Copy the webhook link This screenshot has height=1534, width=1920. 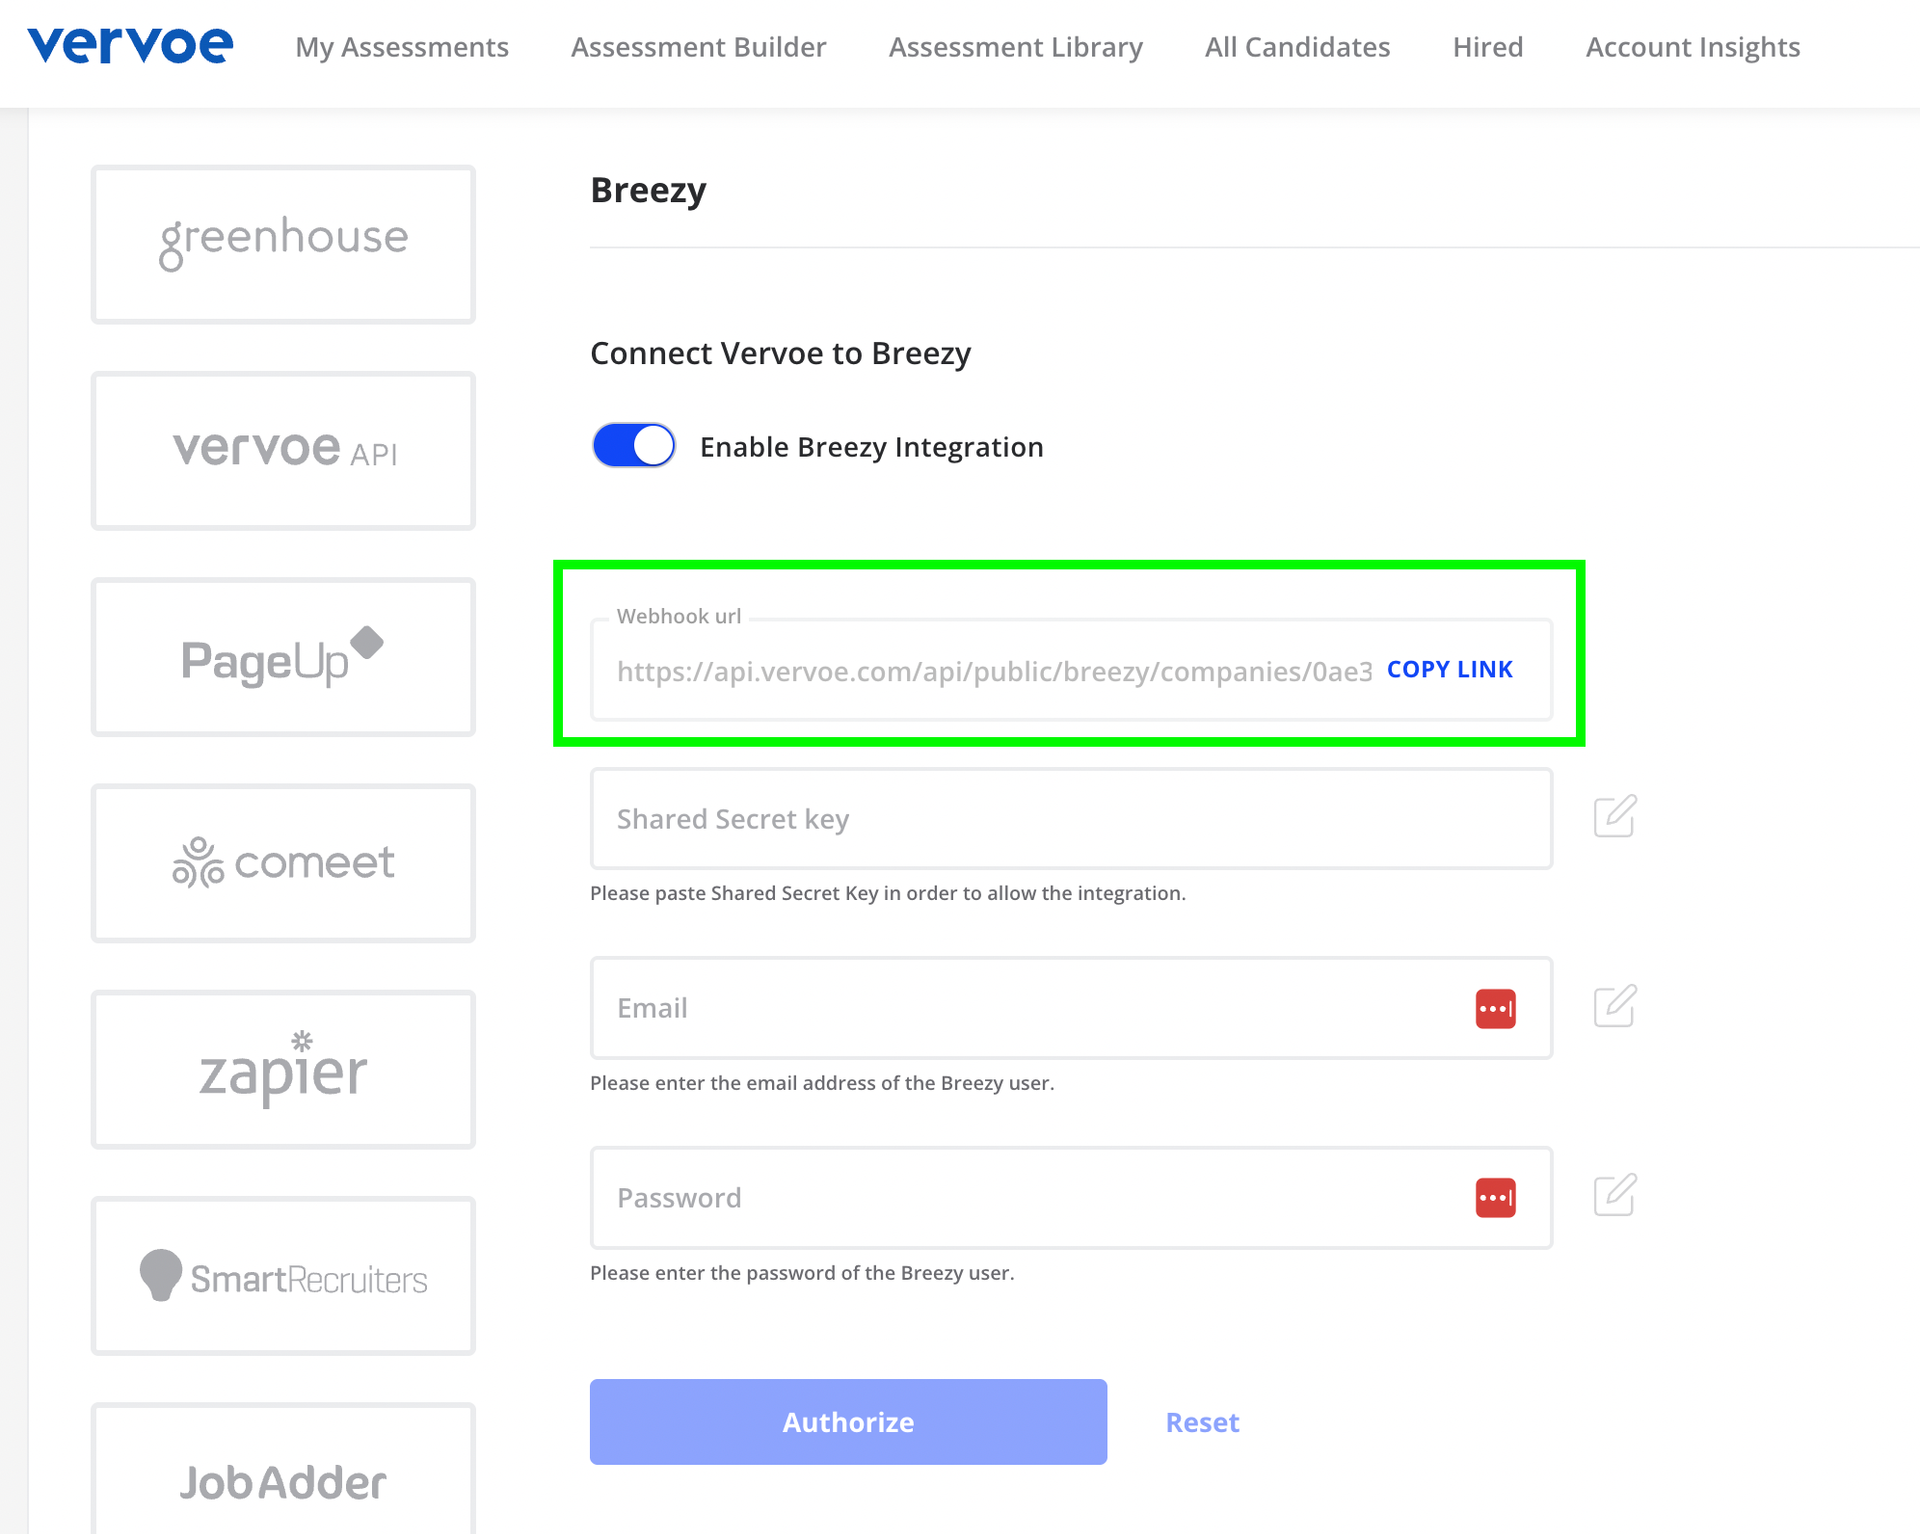pyautogui.click(x=1449, y=669)
